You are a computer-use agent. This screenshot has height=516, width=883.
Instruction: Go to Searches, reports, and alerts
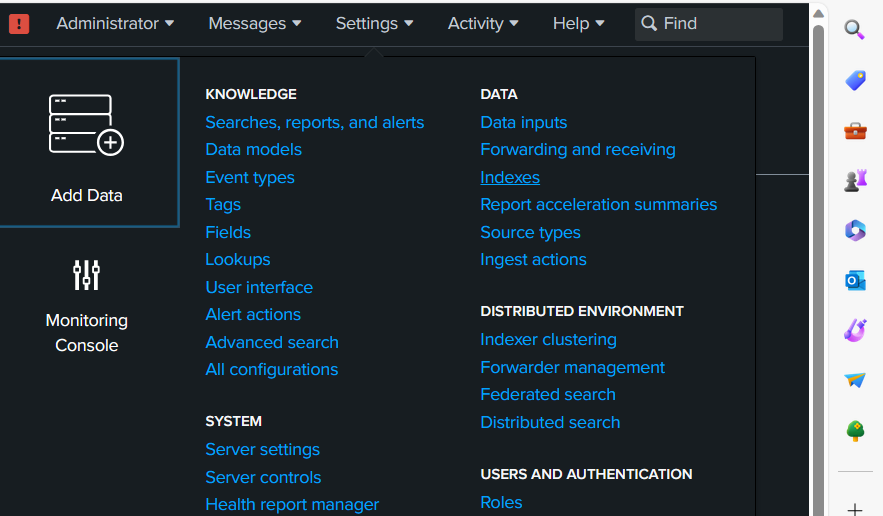(314, 122)
